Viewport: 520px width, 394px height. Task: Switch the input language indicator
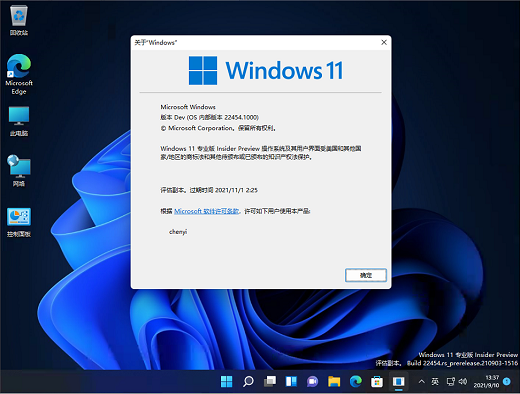435,381
